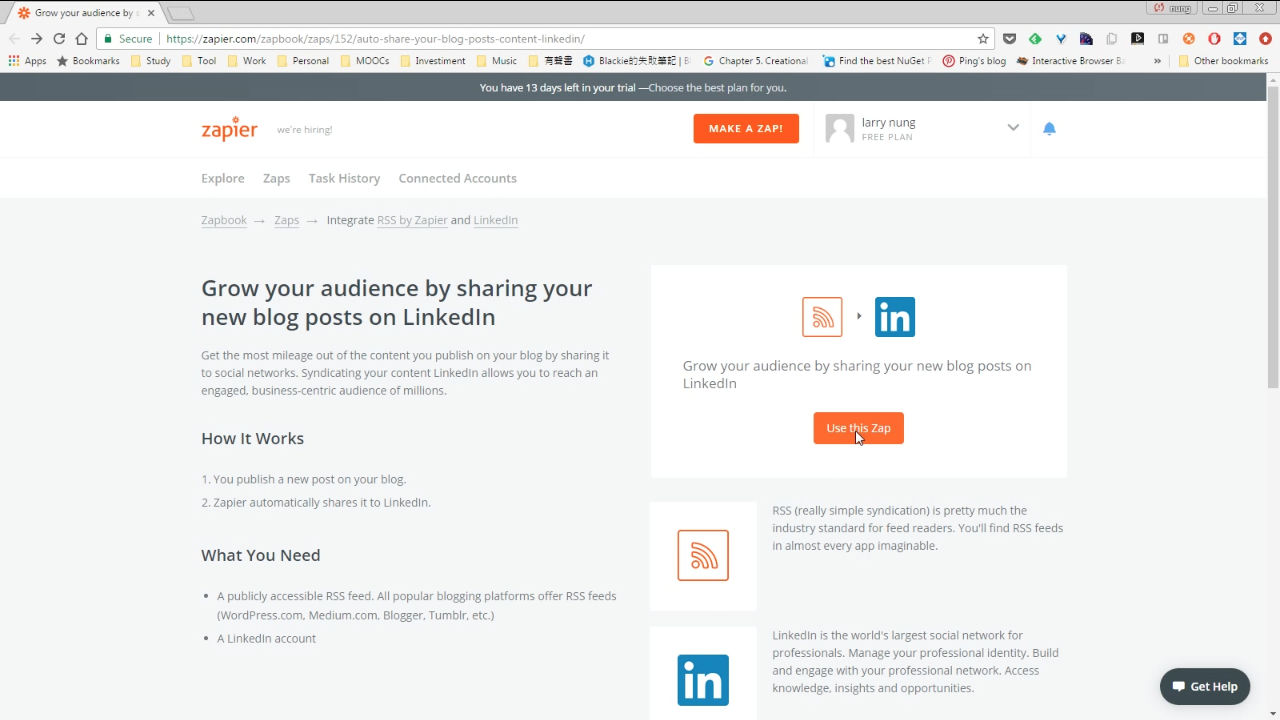Viewport: 1280px width, 720px height.
Task: Open the LinkedIn breadcrumb link
Action: 496,220
